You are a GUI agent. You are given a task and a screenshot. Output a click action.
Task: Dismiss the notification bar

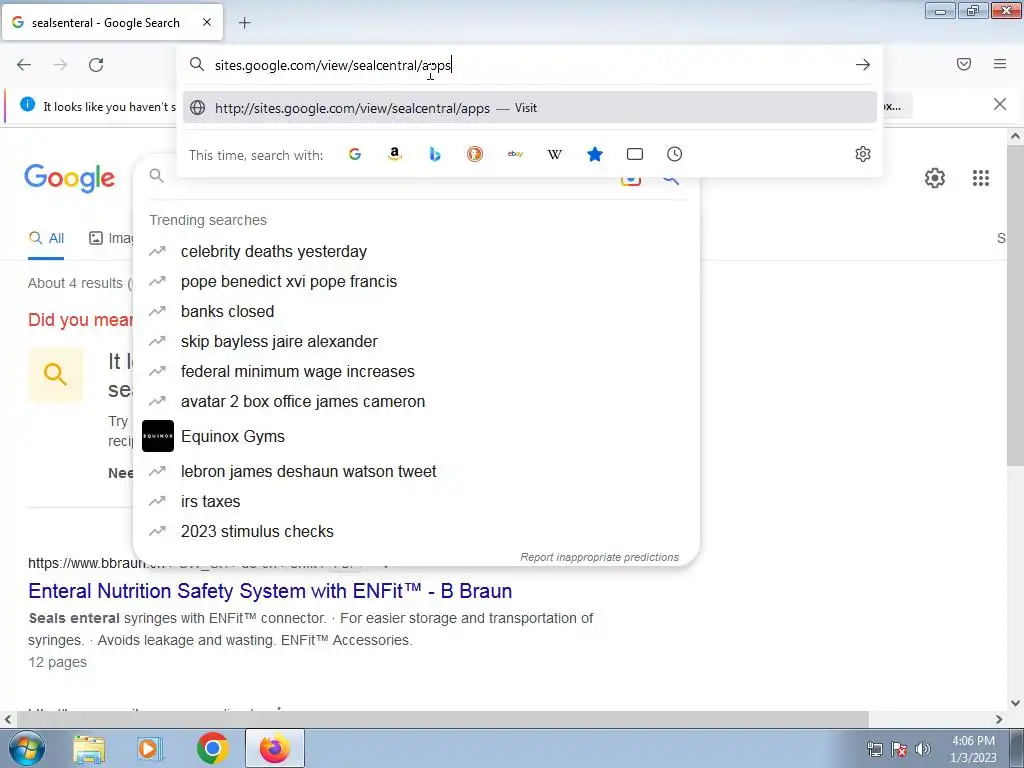click(999, 104)
